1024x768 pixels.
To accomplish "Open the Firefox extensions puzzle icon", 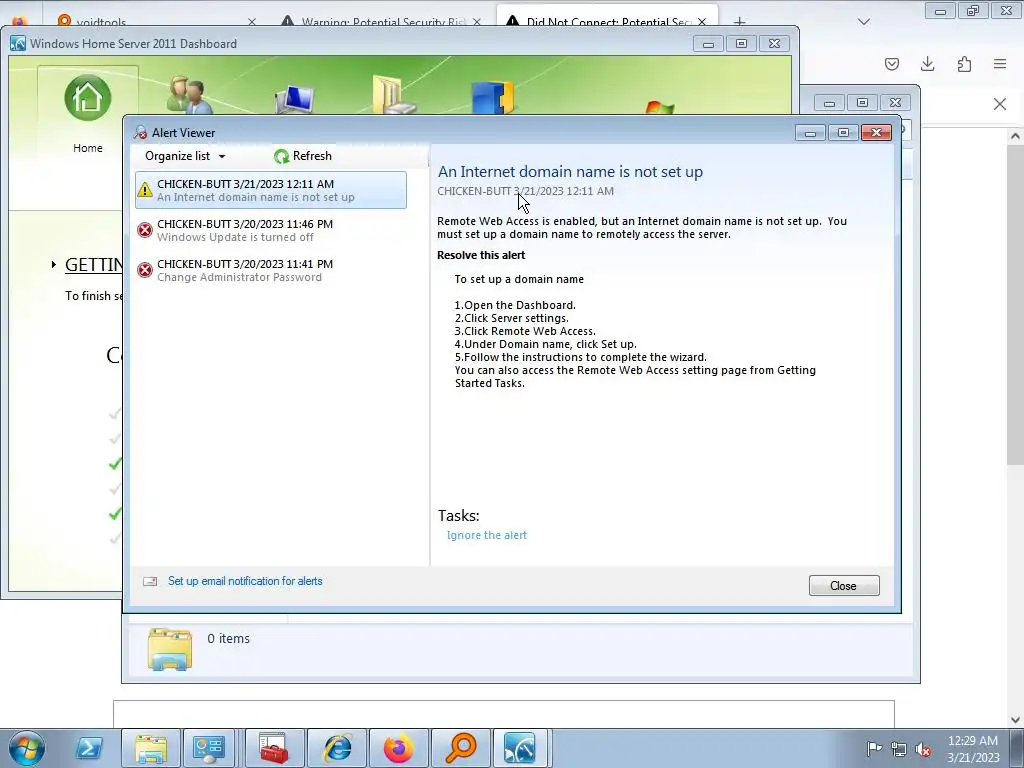I will pyautogui.click(x=964, y=64).
